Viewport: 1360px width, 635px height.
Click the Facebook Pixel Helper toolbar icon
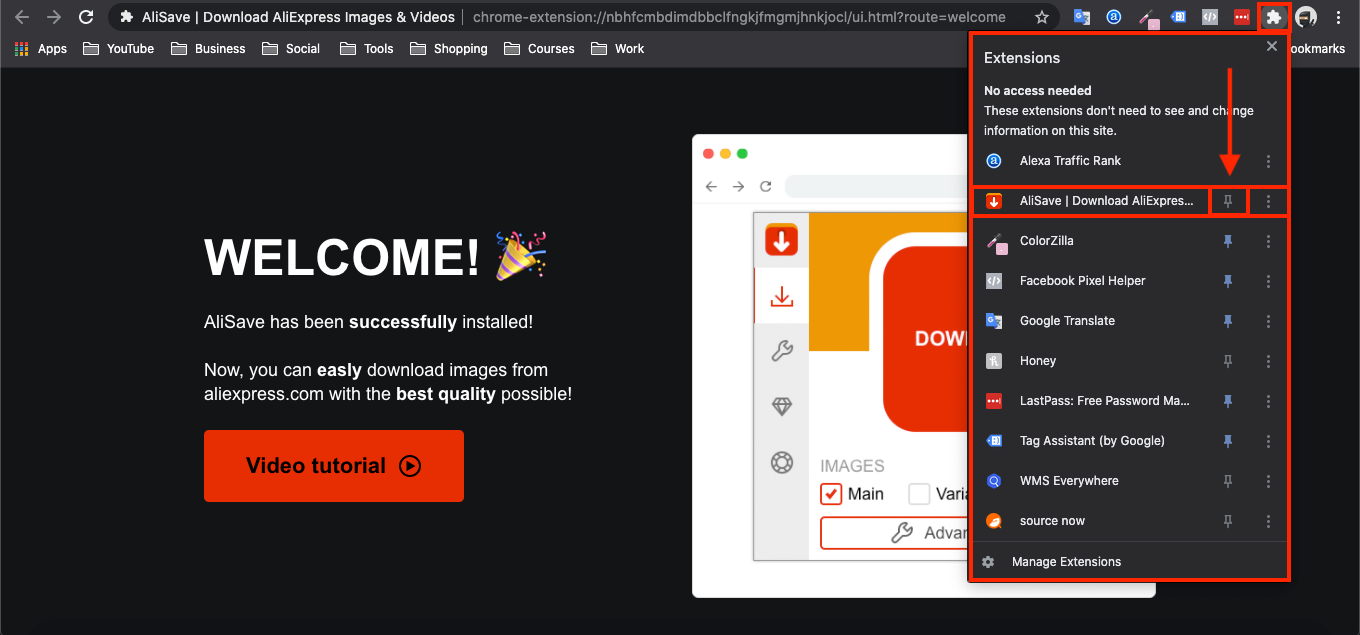pyautogui.click(x=1209, y=17)
